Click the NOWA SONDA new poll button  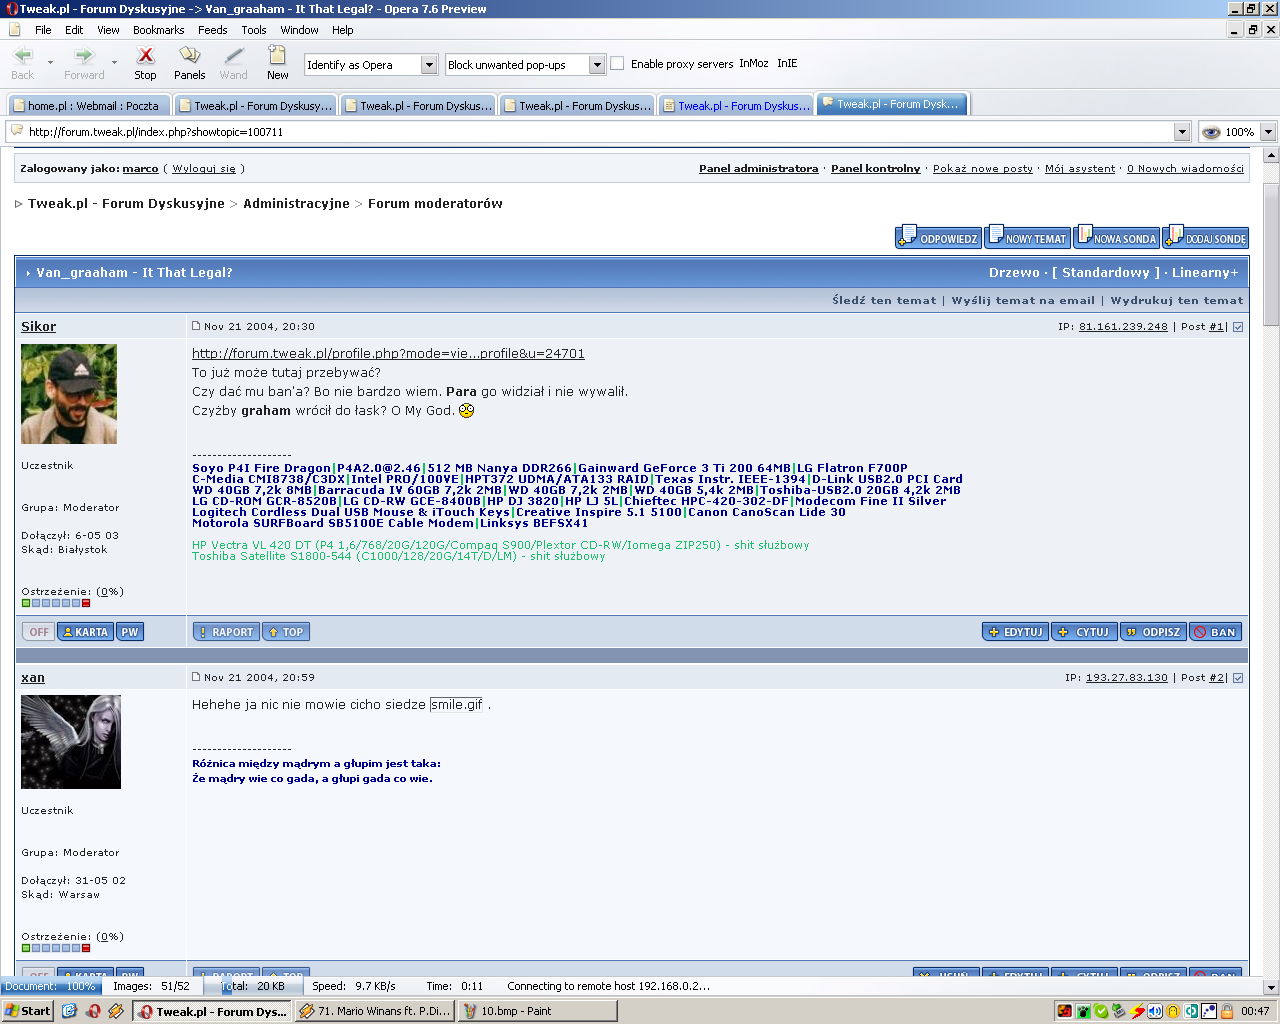1116,237
